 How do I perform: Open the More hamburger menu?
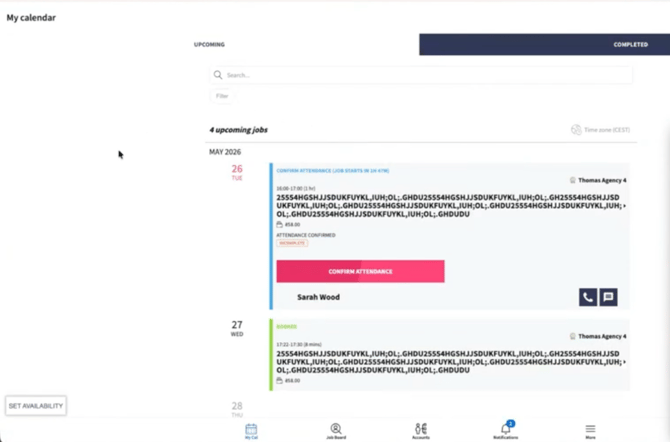pyautogui.click(x=591, y=429)
